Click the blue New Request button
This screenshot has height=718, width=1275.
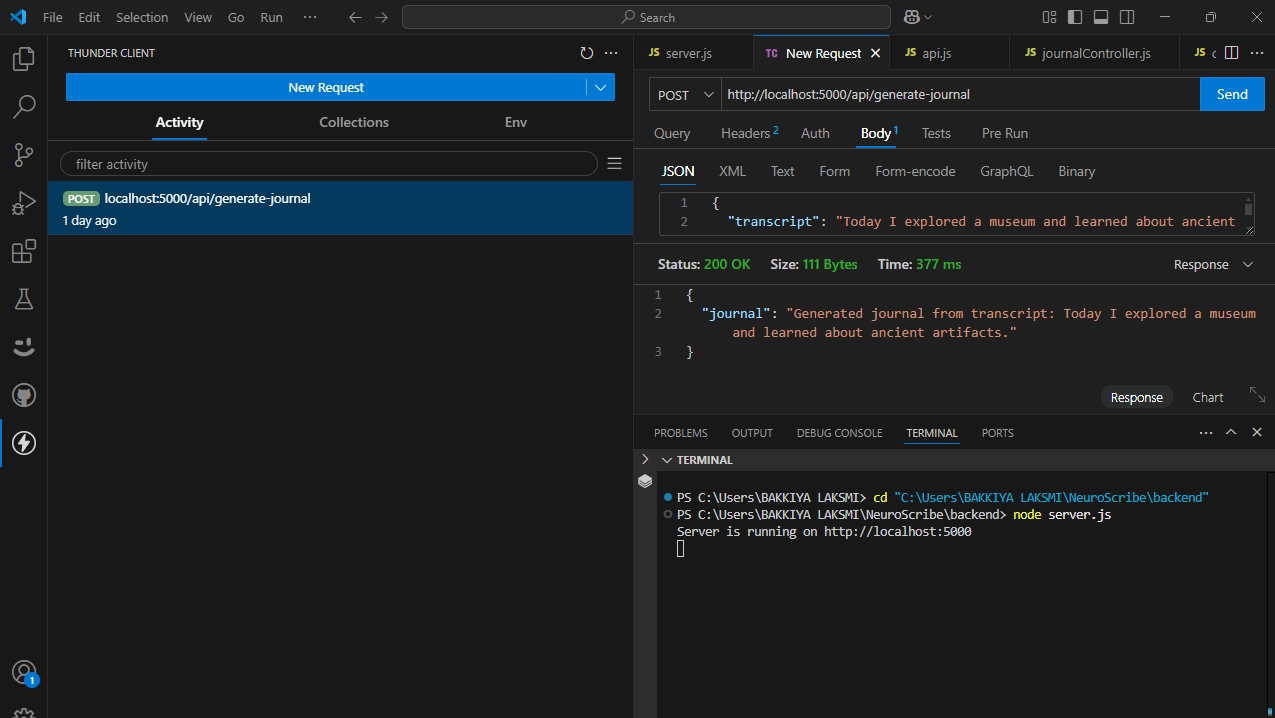pos(326,88)
